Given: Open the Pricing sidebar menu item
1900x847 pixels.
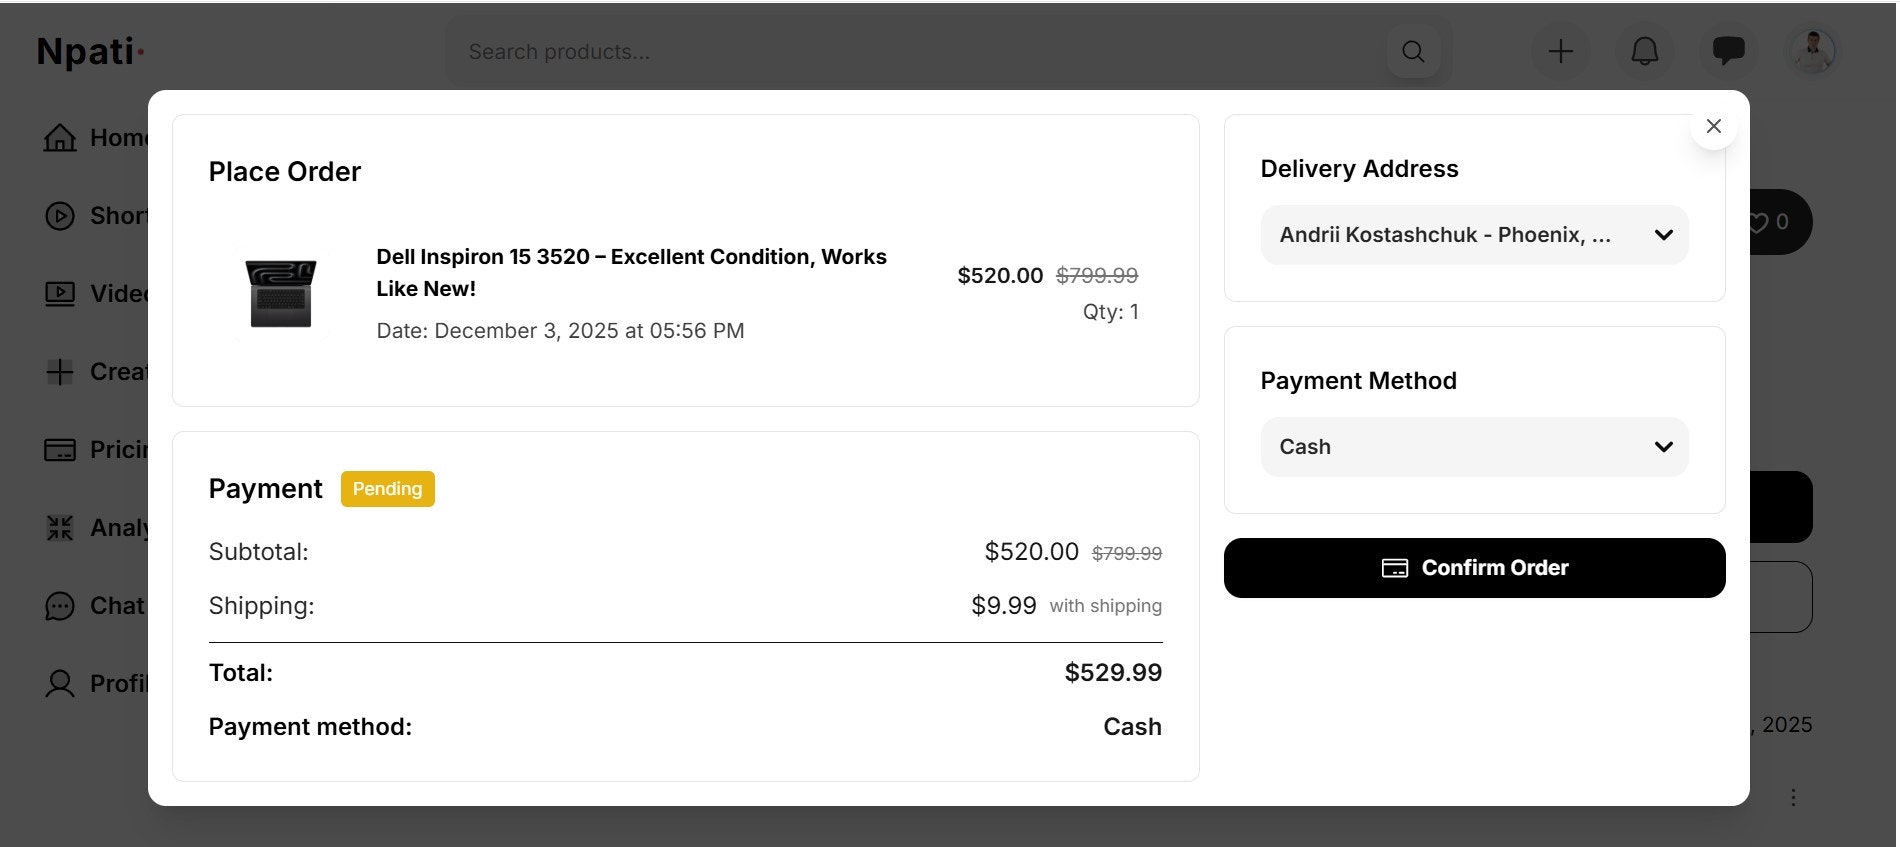Looking at the screenshot, I should coord(95,450).
